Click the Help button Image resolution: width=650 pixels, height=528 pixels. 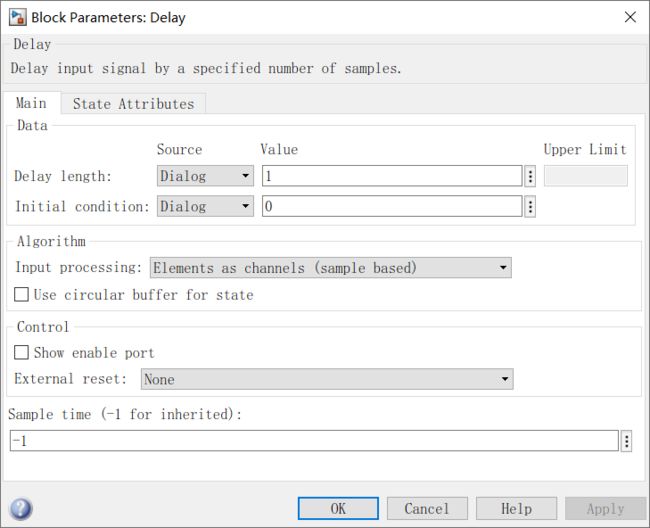(x=516, y=508)
